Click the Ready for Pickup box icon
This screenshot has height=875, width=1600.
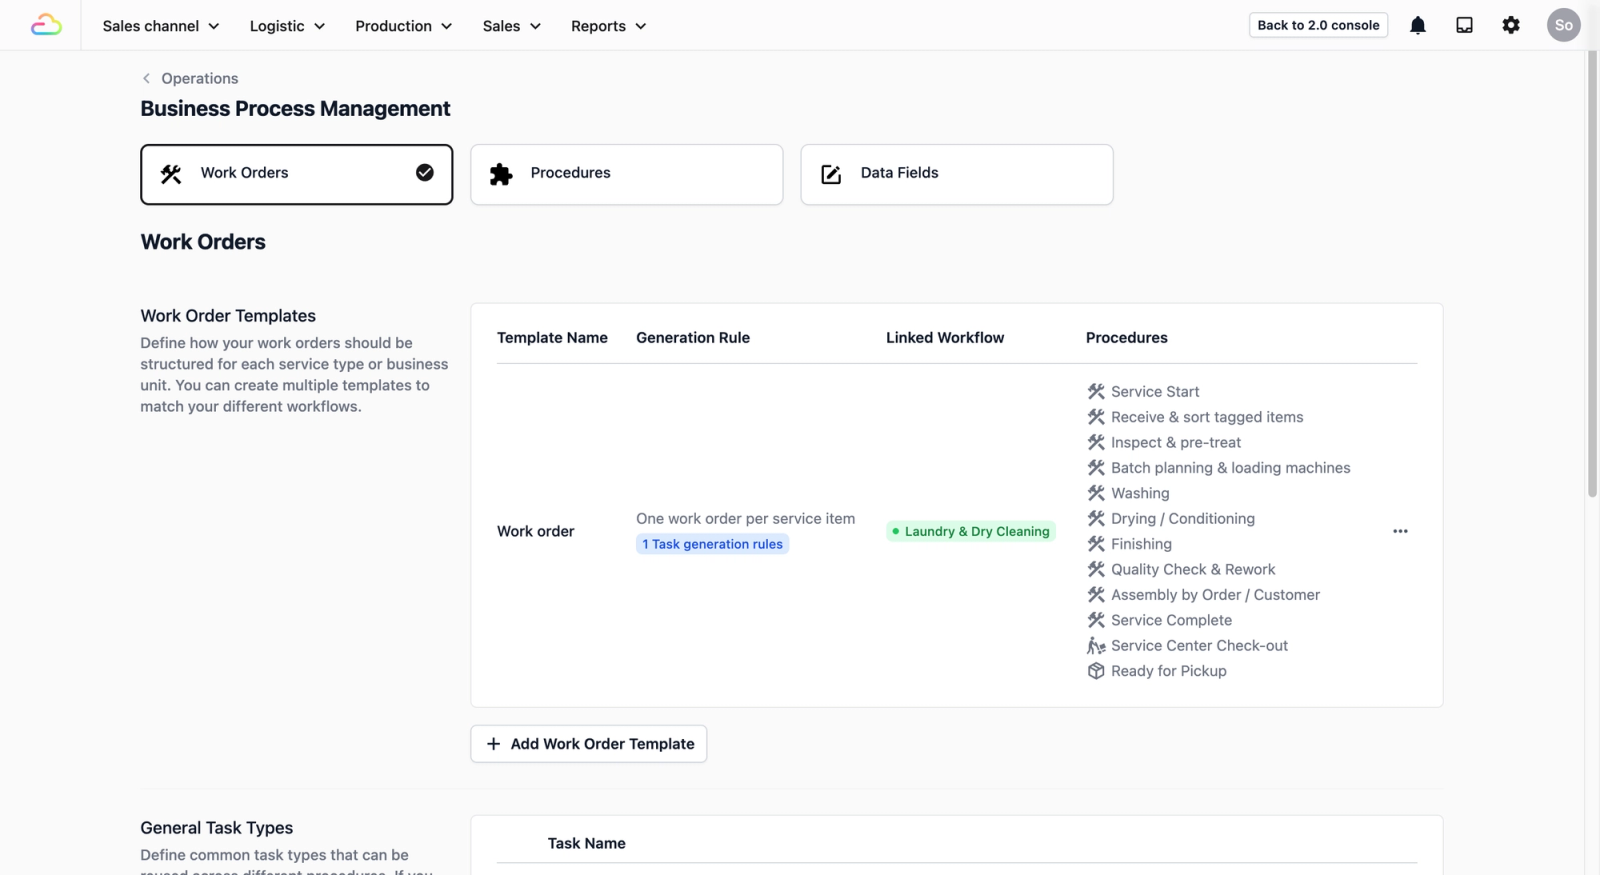click(x=1096, y=671)
